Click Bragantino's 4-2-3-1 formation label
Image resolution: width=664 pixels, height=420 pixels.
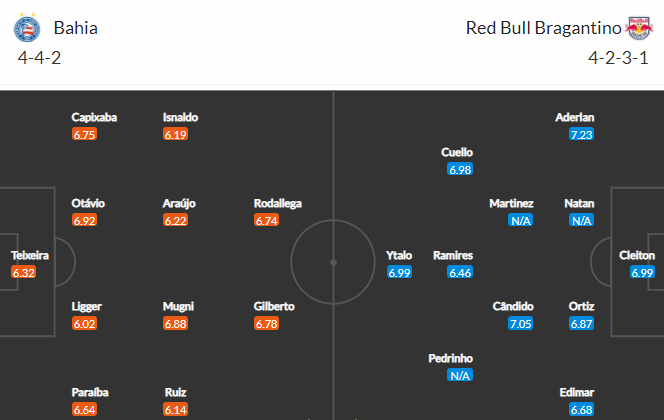click(618, 58)
